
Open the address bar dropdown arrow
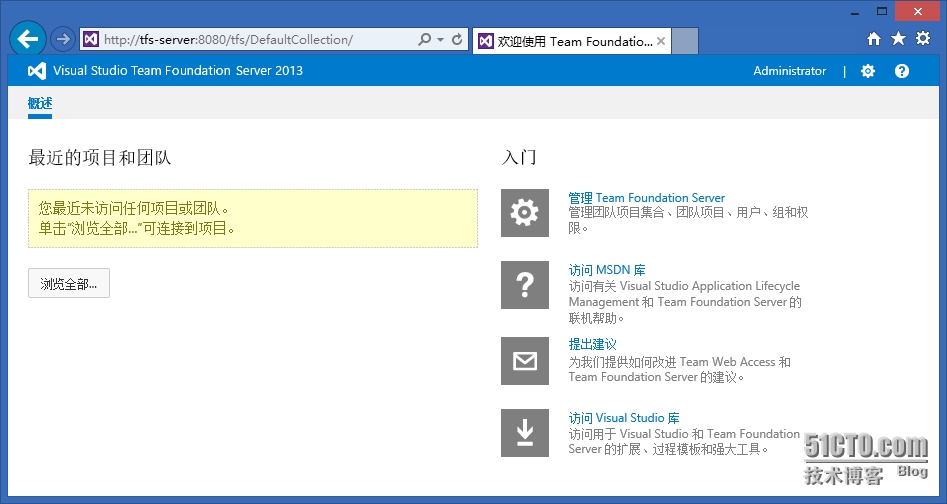tap(440, 40)
